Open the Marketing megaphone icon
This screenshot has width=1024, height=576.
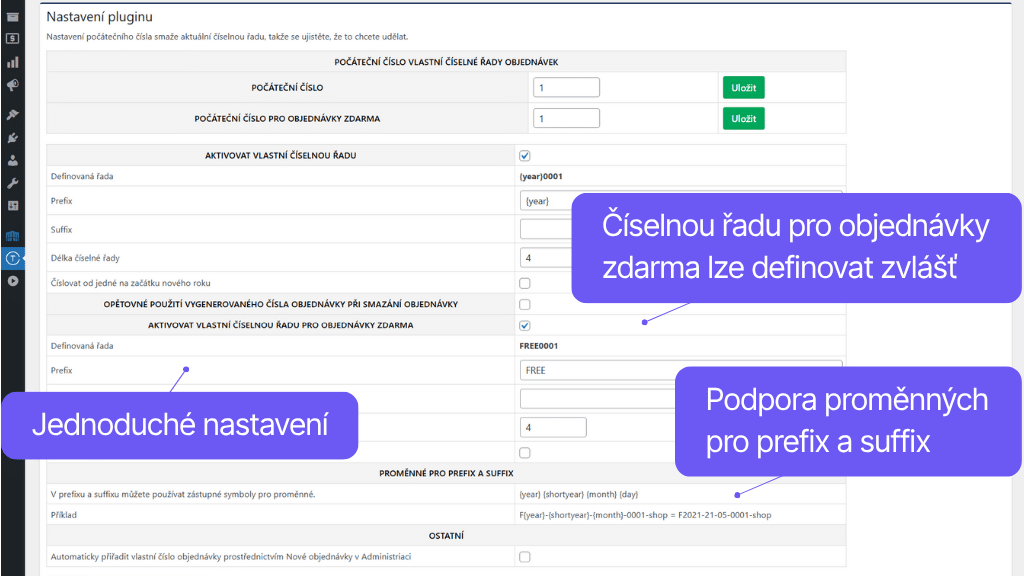pyautogui.click(x=13, y=86)
